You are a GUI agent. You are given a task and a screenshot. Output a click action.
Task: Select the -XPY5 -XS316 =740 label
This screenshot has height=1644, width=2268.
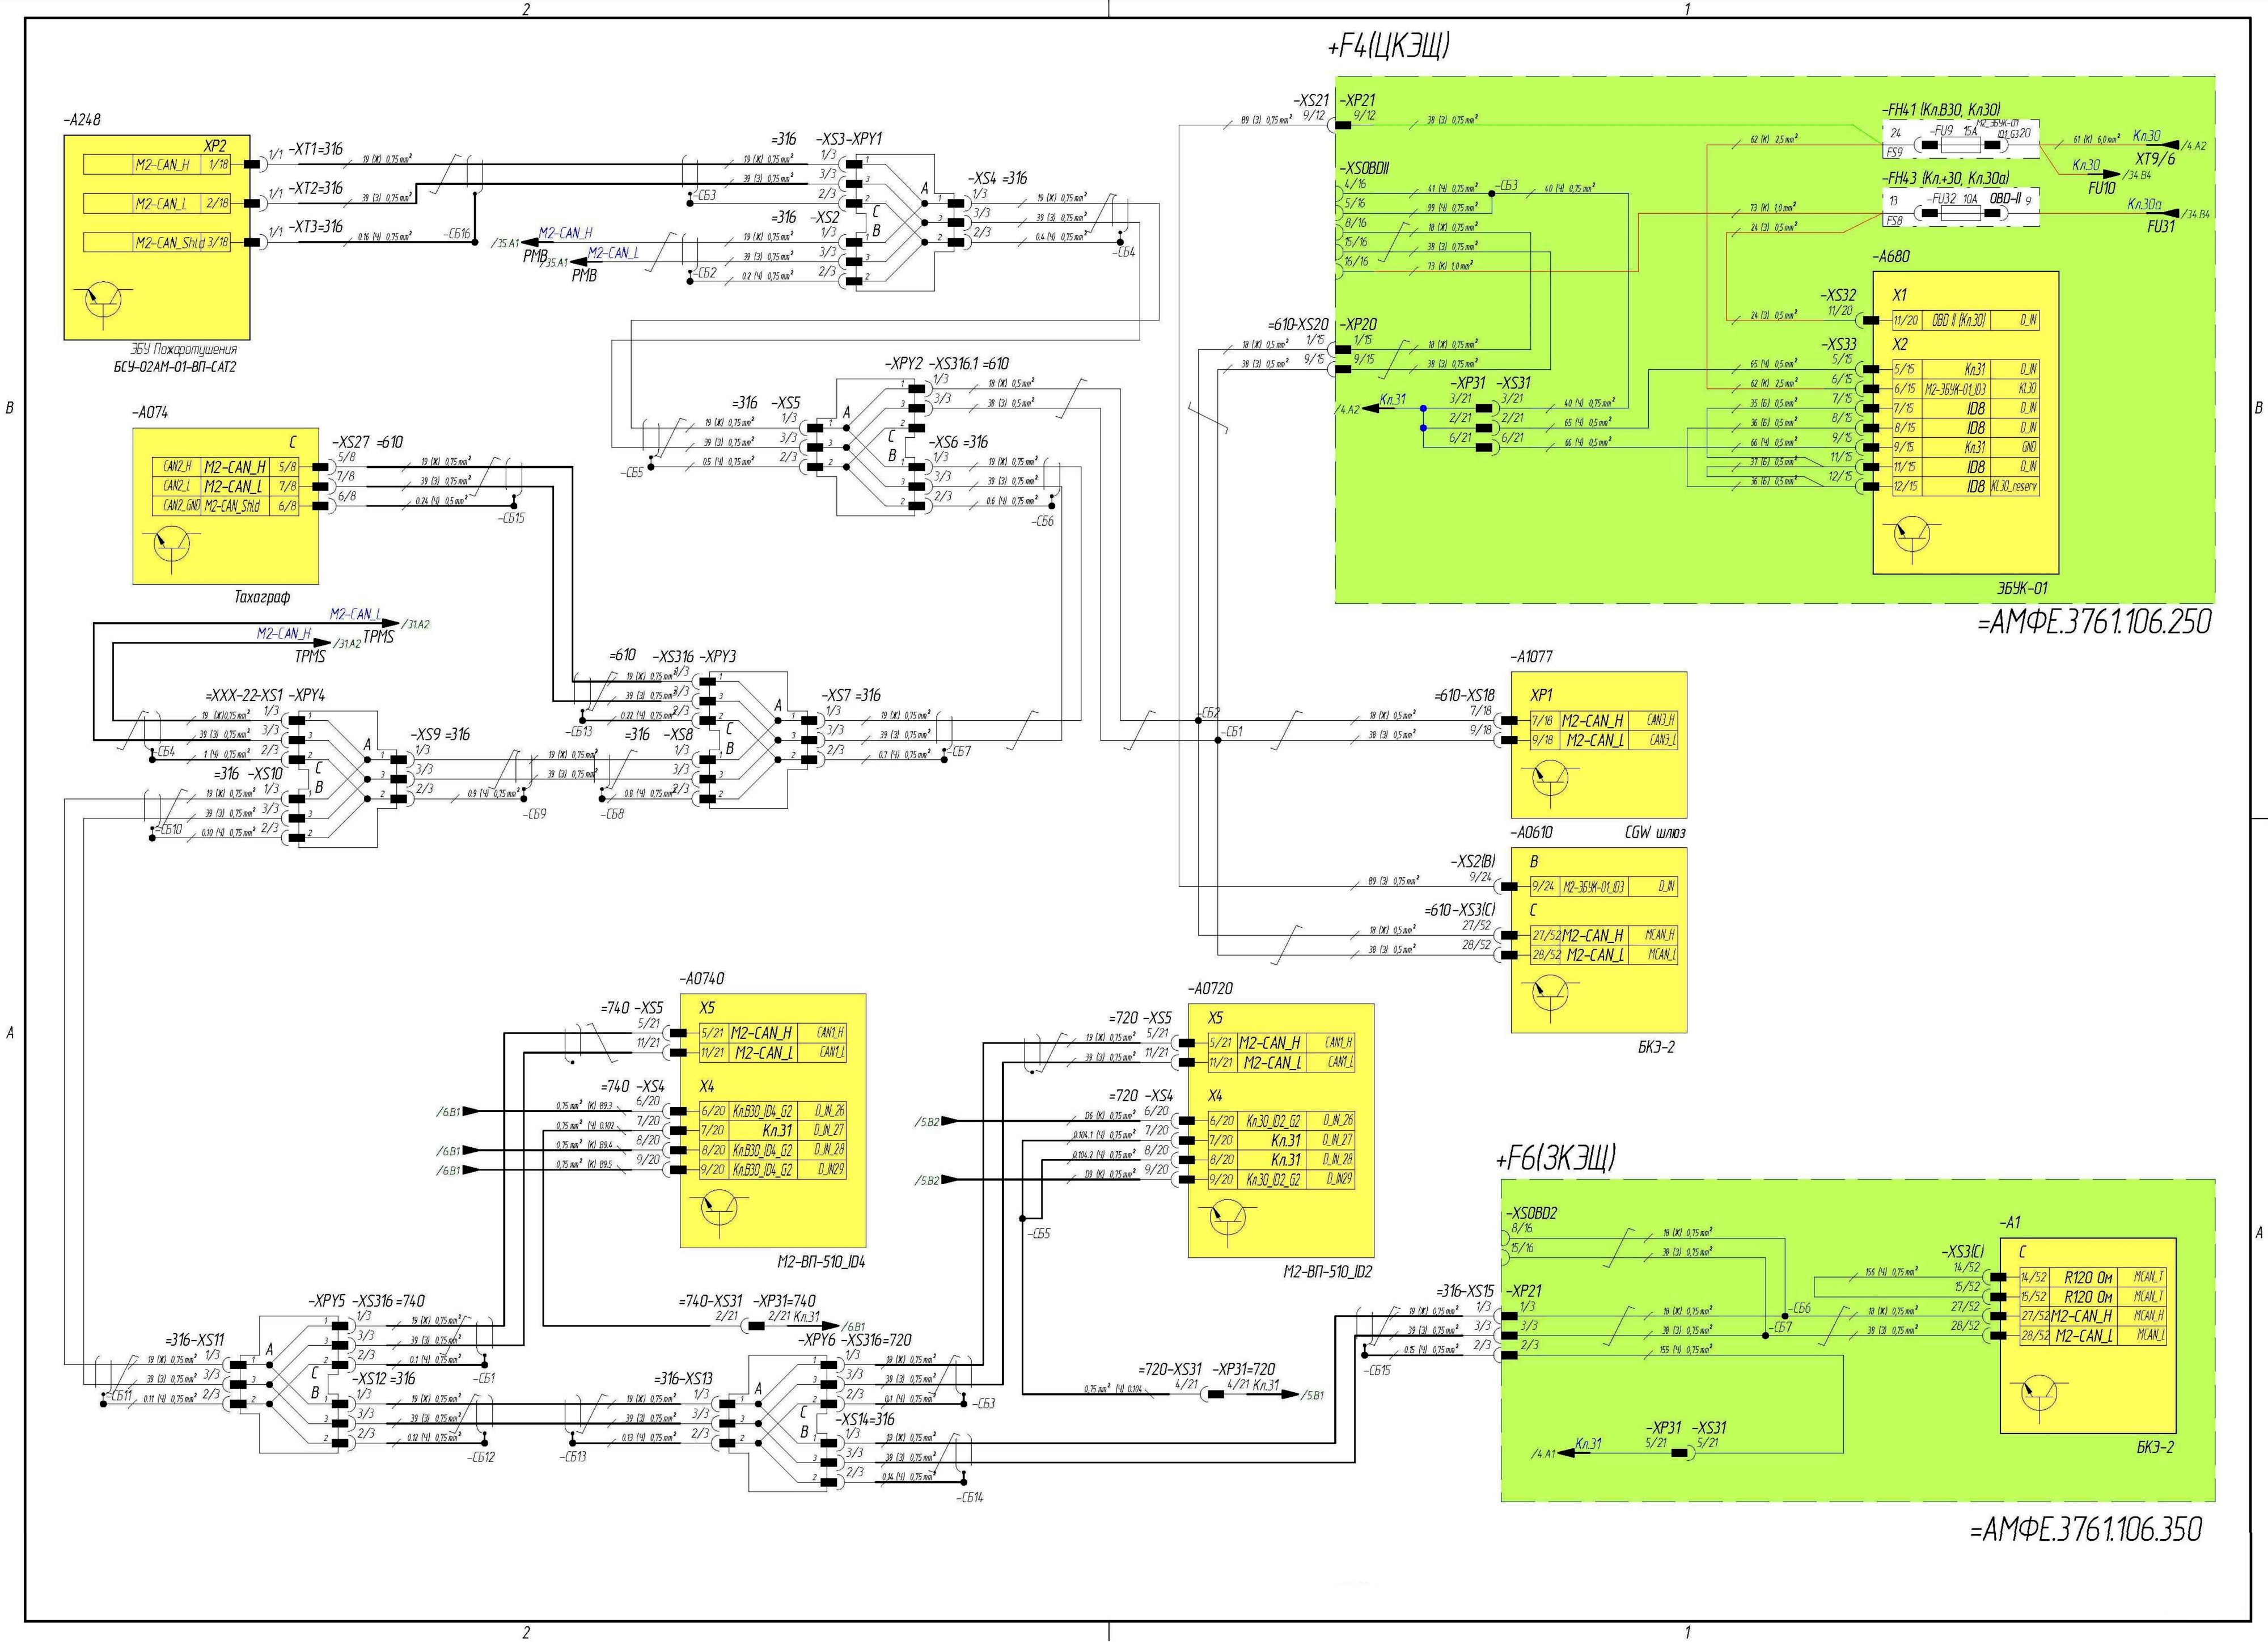pos(366,1301)
